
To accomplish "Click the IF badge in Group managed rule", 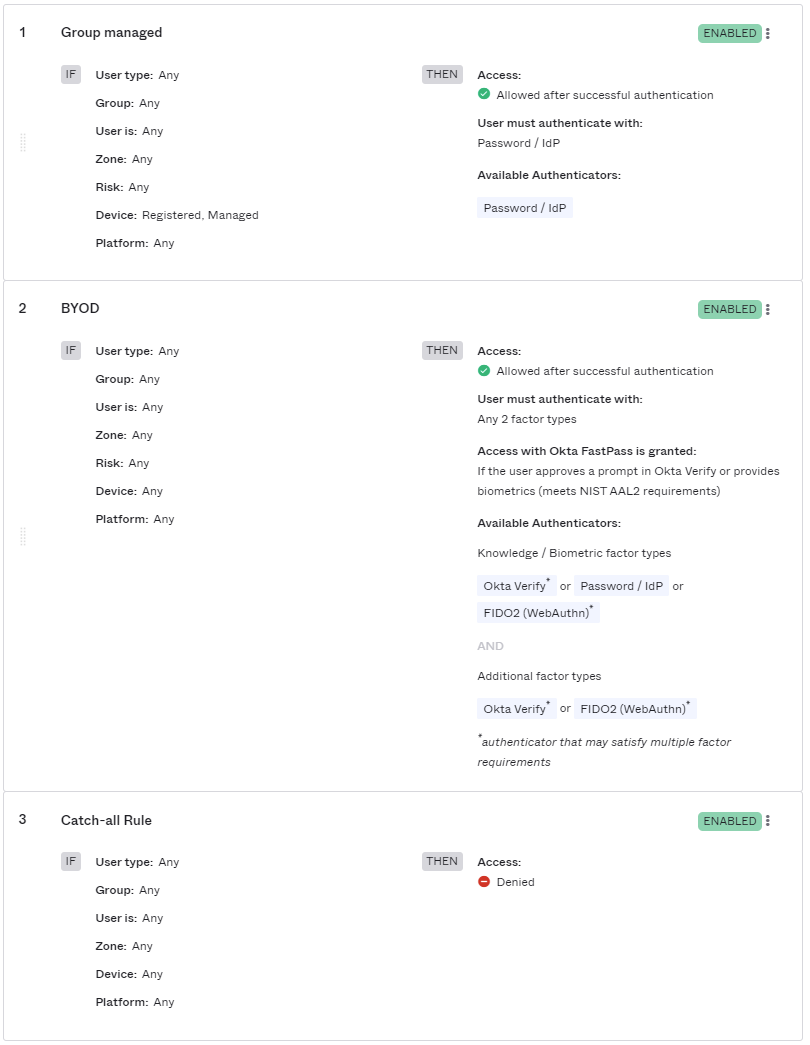I will (71, 74).
